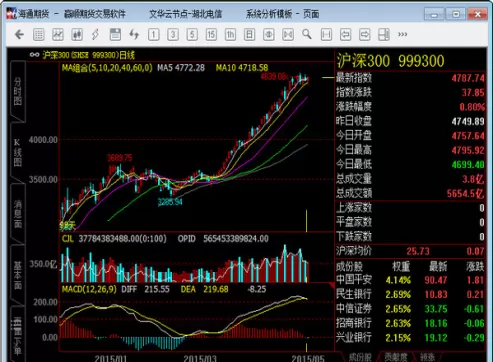Select the 5-minute period button

click(x=192, y=34)
